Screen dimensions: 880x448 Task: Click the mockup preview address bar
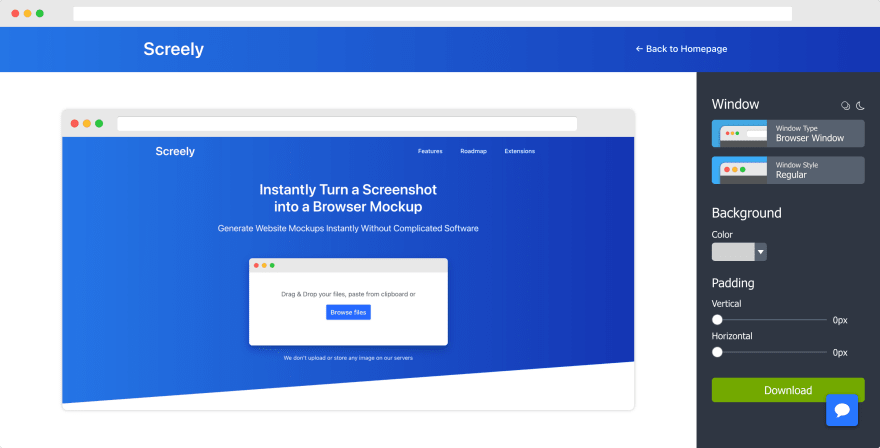coord(347,124)
